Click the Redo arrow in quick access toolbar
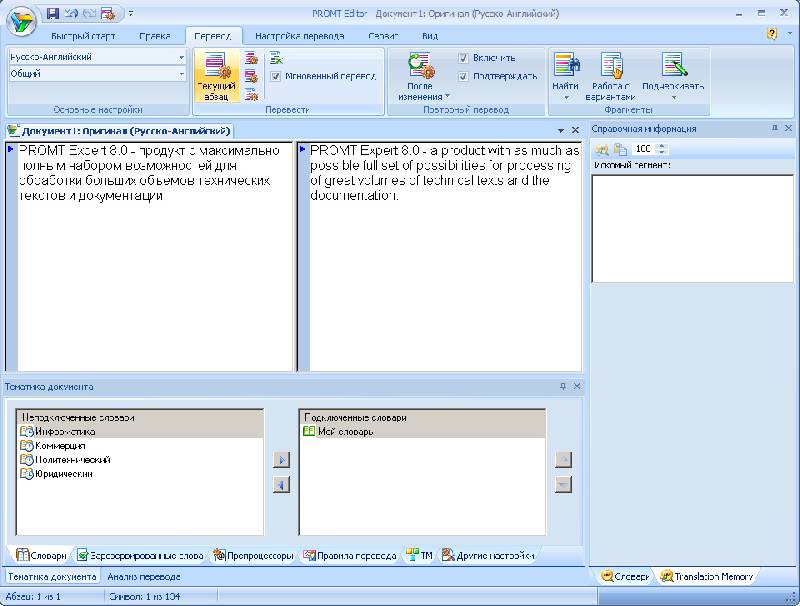800x606 pixels. point(89,14)
